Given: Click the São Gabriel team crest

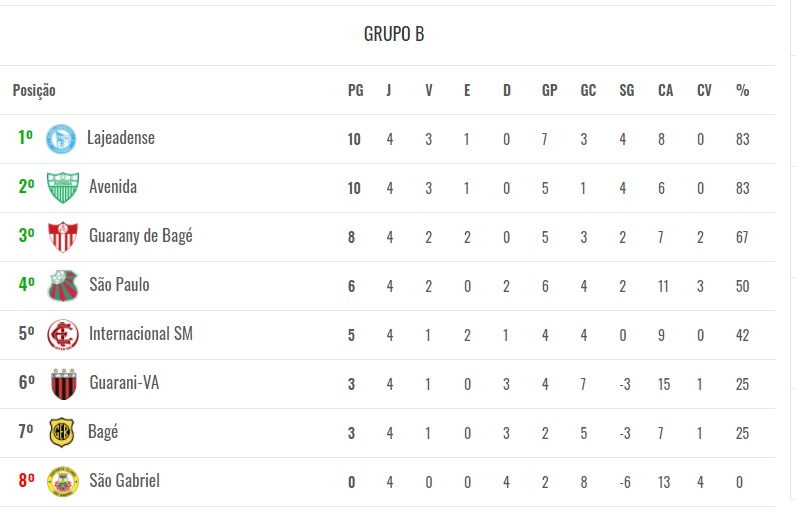Looking at the screenshot, I should (x=63, y=481).
